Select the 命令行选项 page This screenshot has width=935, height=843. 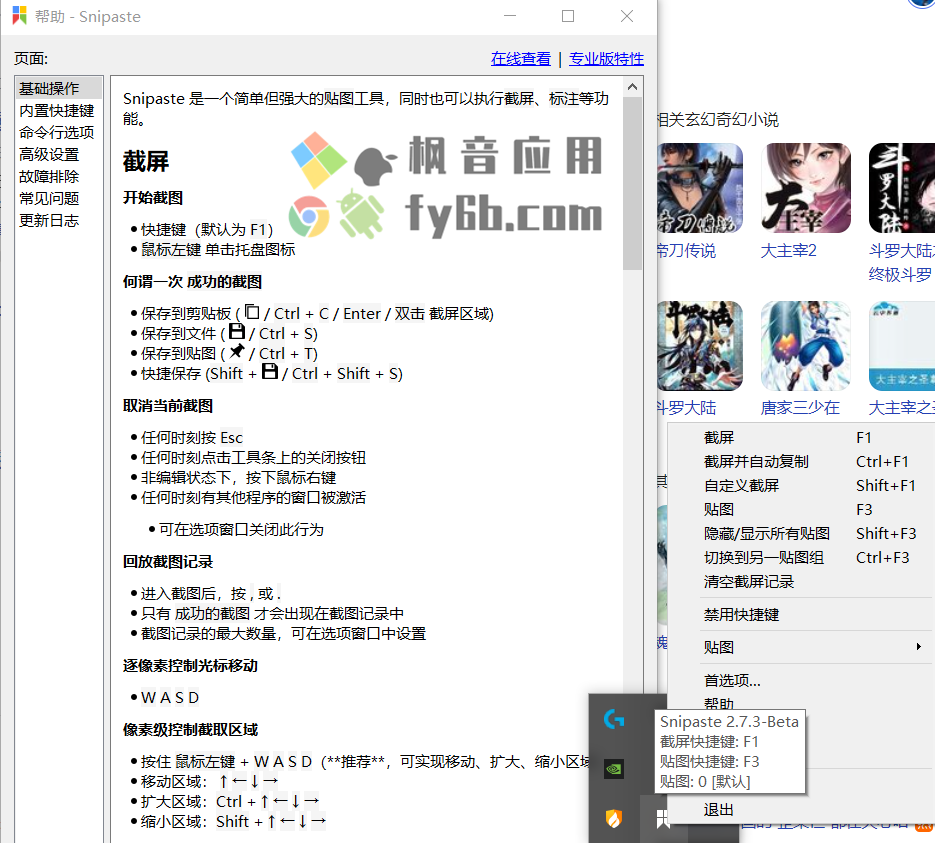(x=57, y=132)
